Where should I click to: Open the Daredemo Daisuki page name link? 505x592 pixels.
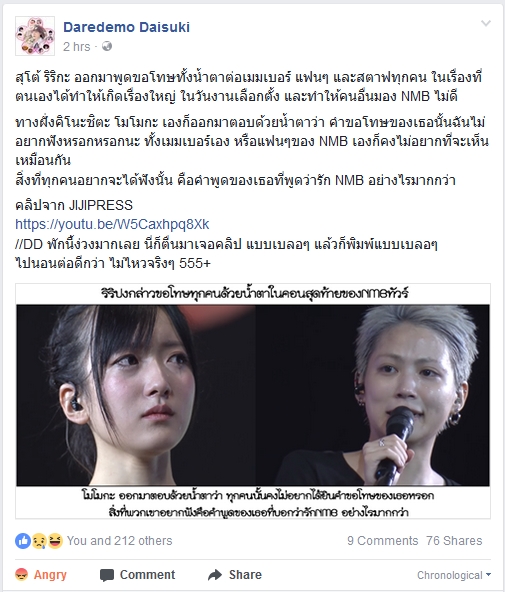pos(126,27)
